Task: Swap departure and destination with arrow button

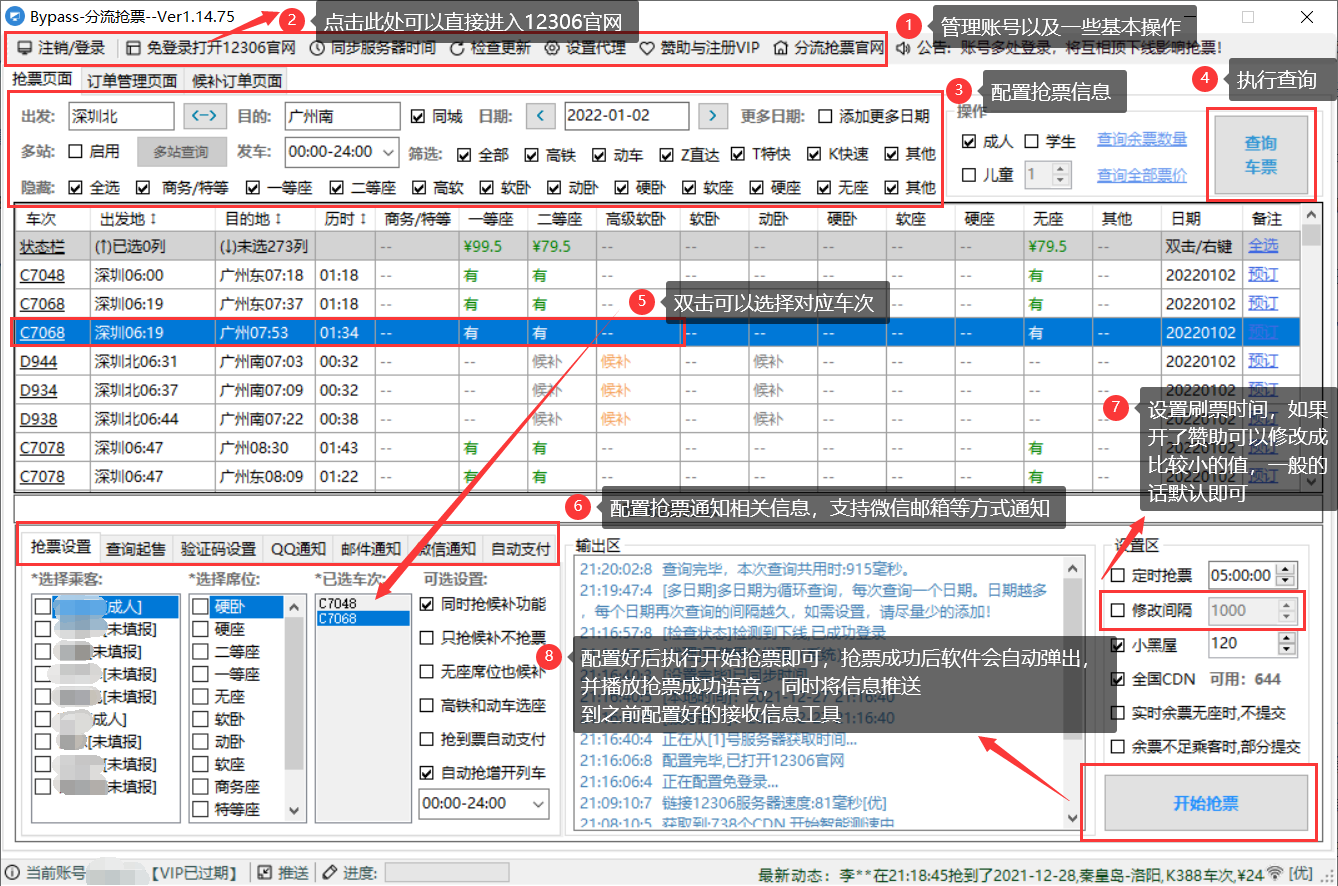Action: point(205,116)
